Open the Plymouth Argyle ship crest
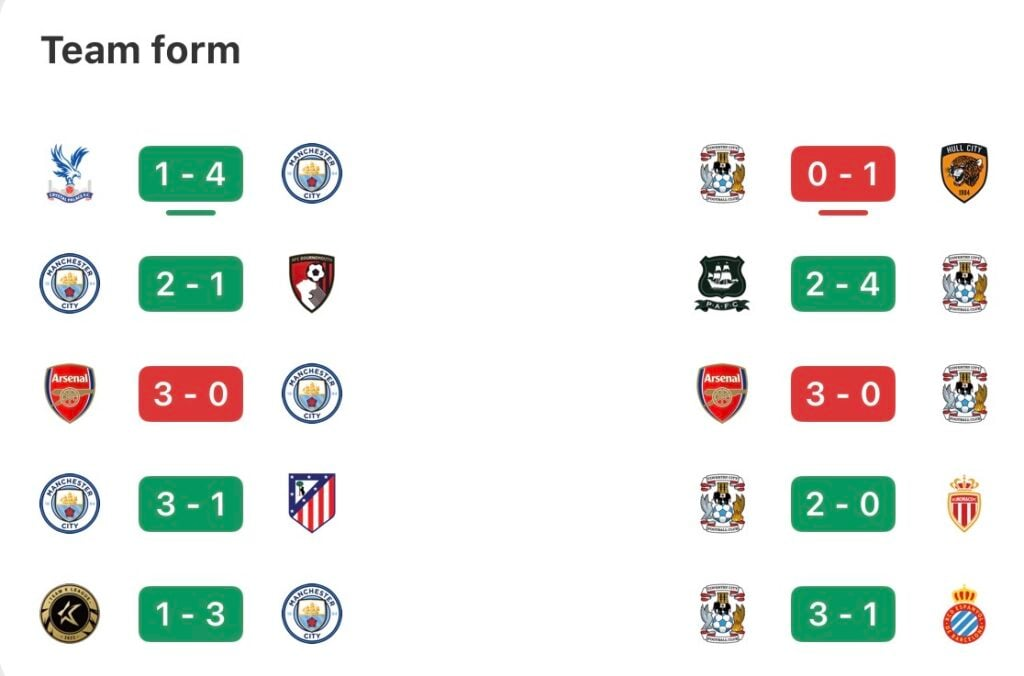 (722, 283)
